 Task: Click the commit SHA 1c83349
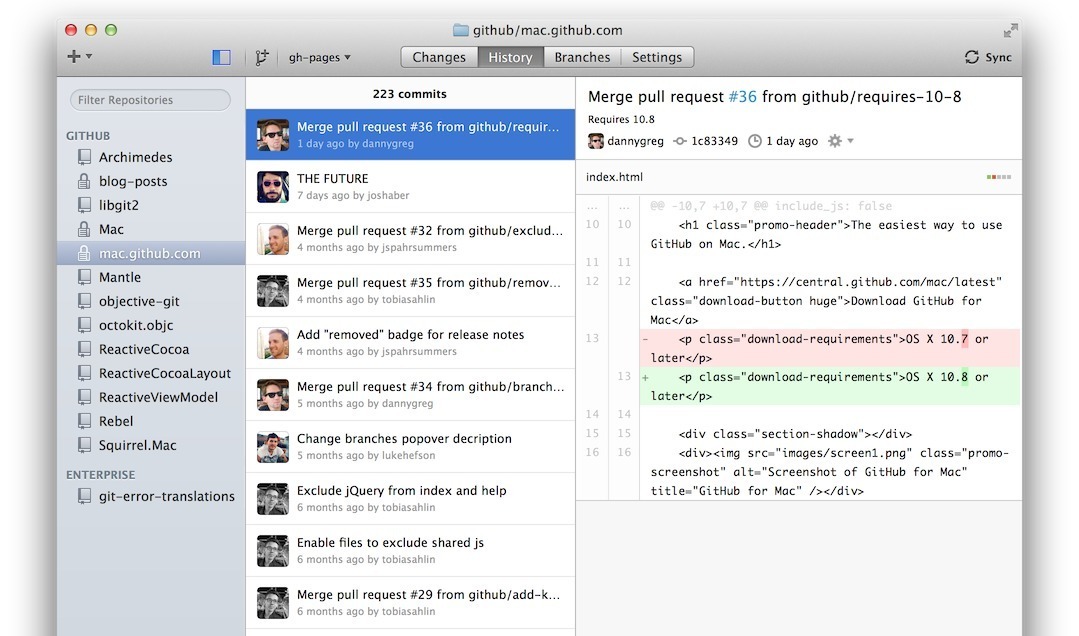coord(714,141)
